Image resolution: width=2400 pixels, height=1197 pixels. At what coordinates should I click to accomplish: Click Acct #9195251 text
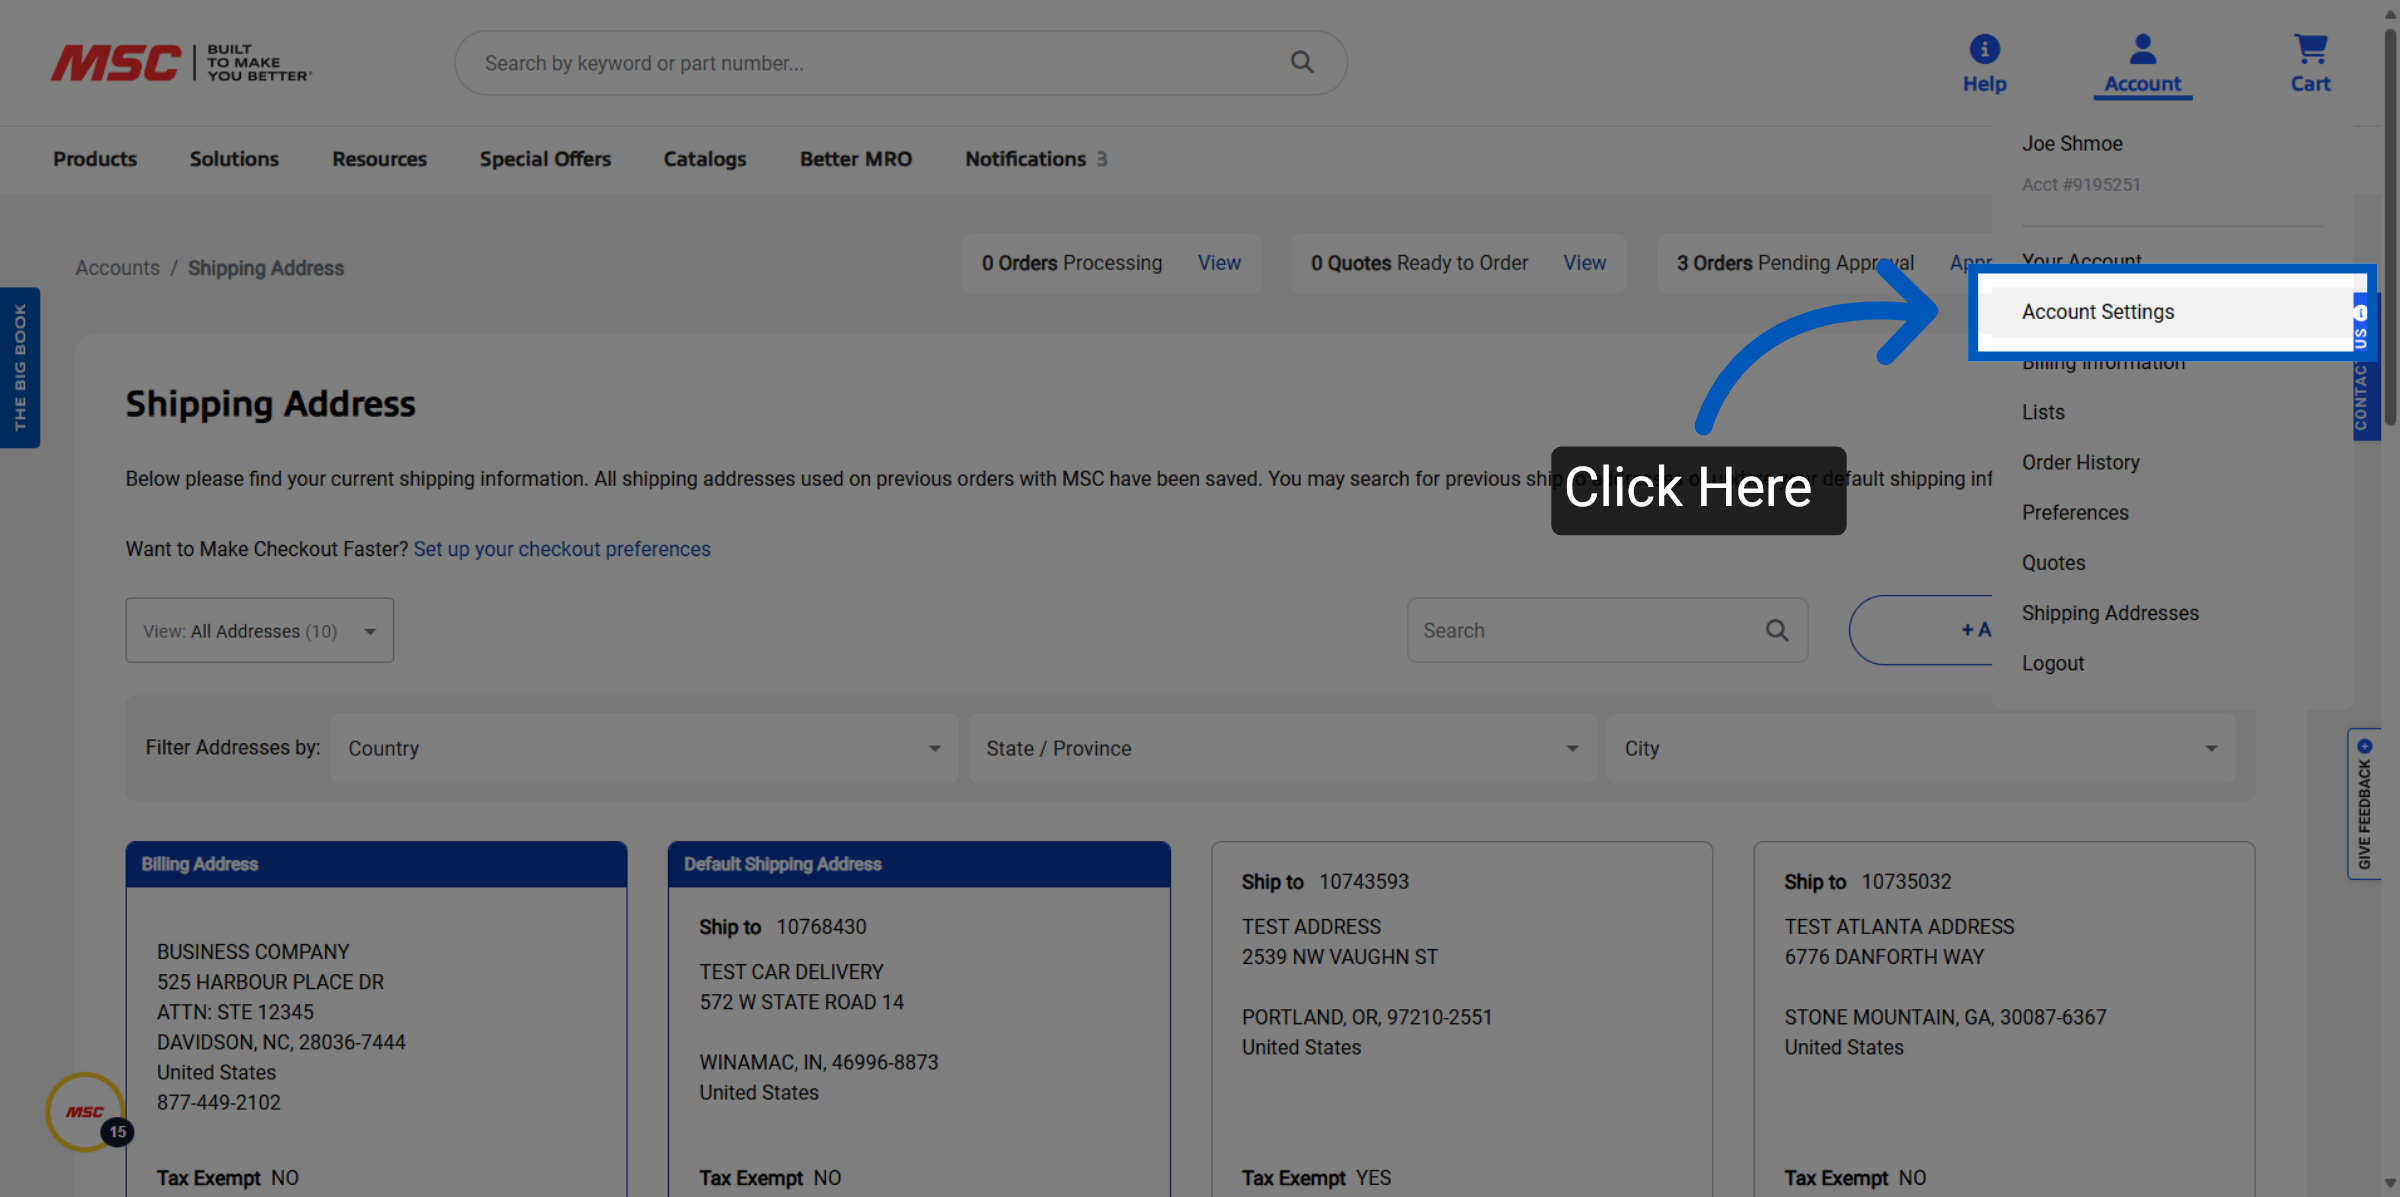[x=2081, y=185]
